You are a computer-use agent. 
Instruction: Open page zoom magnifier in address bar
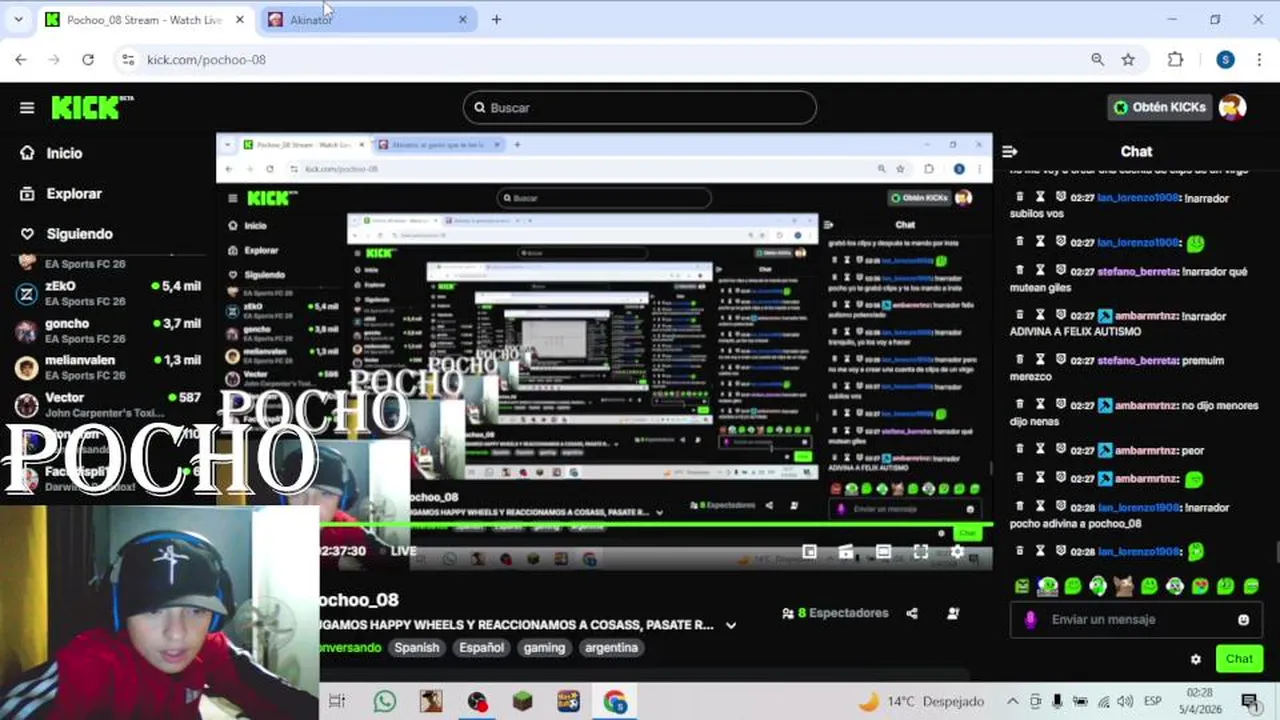[x=1098, y=60]
